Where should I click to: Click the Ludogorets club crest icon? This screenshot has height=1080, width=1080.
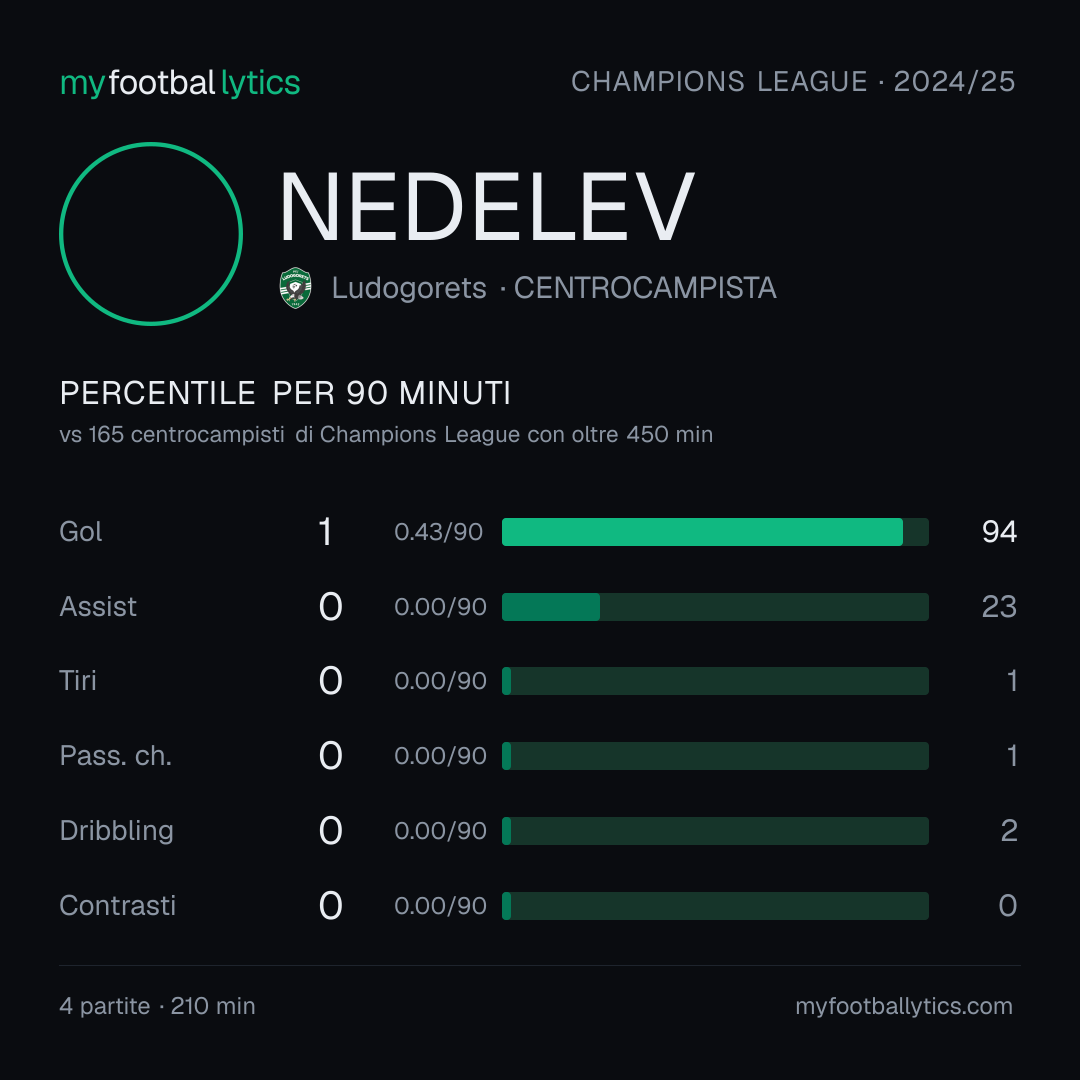pyautogui.click(x=295, y=288)
